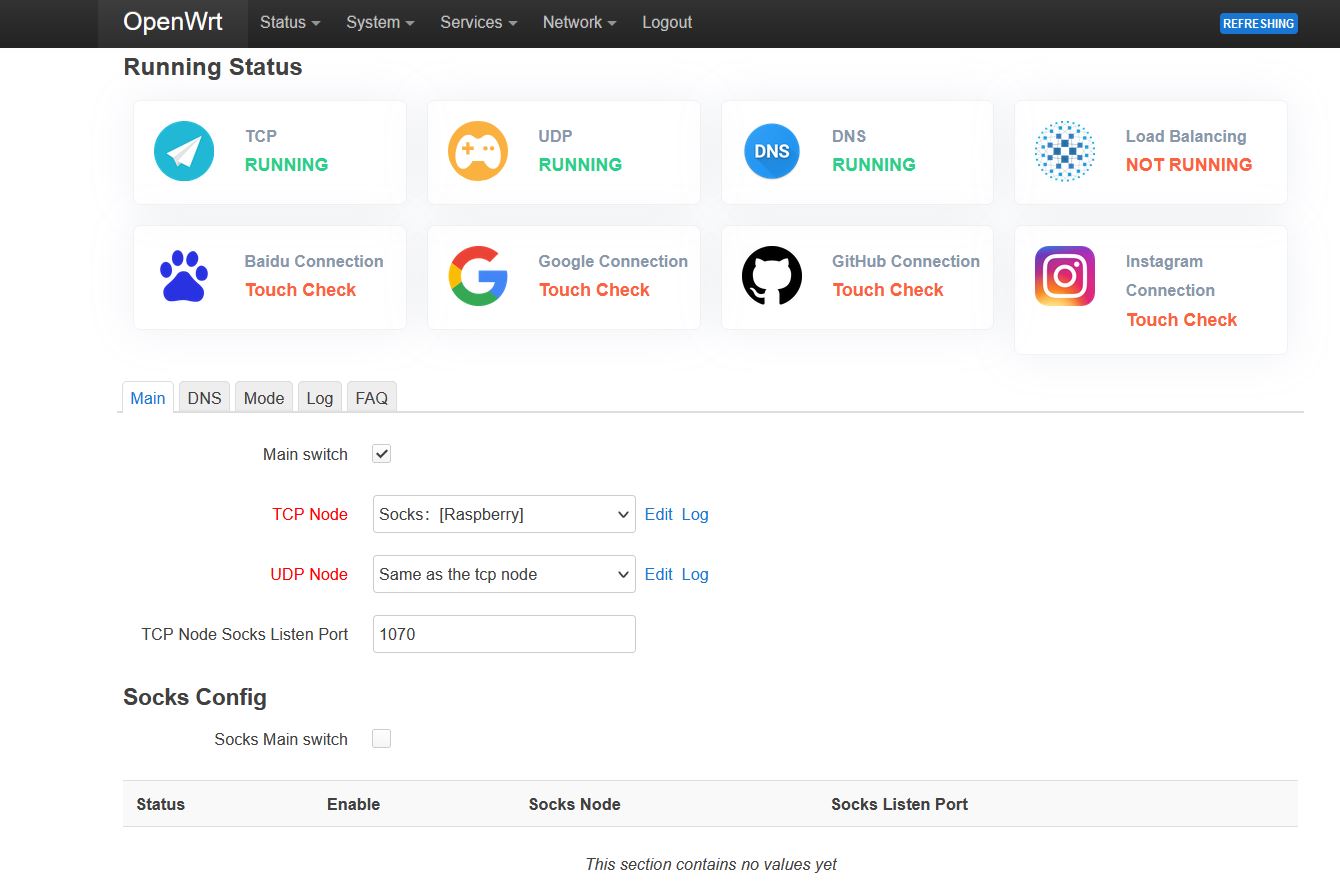Open the UDP Node dropdown

tap(503, 573)
